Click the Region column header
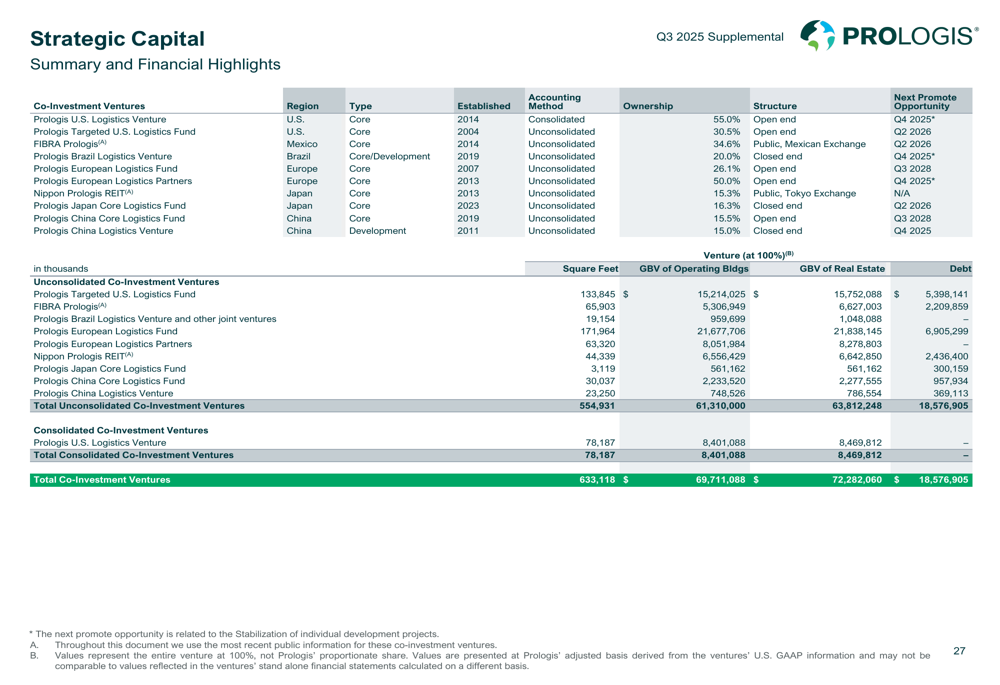1000x685 pixels. click(x=302, y=103)
